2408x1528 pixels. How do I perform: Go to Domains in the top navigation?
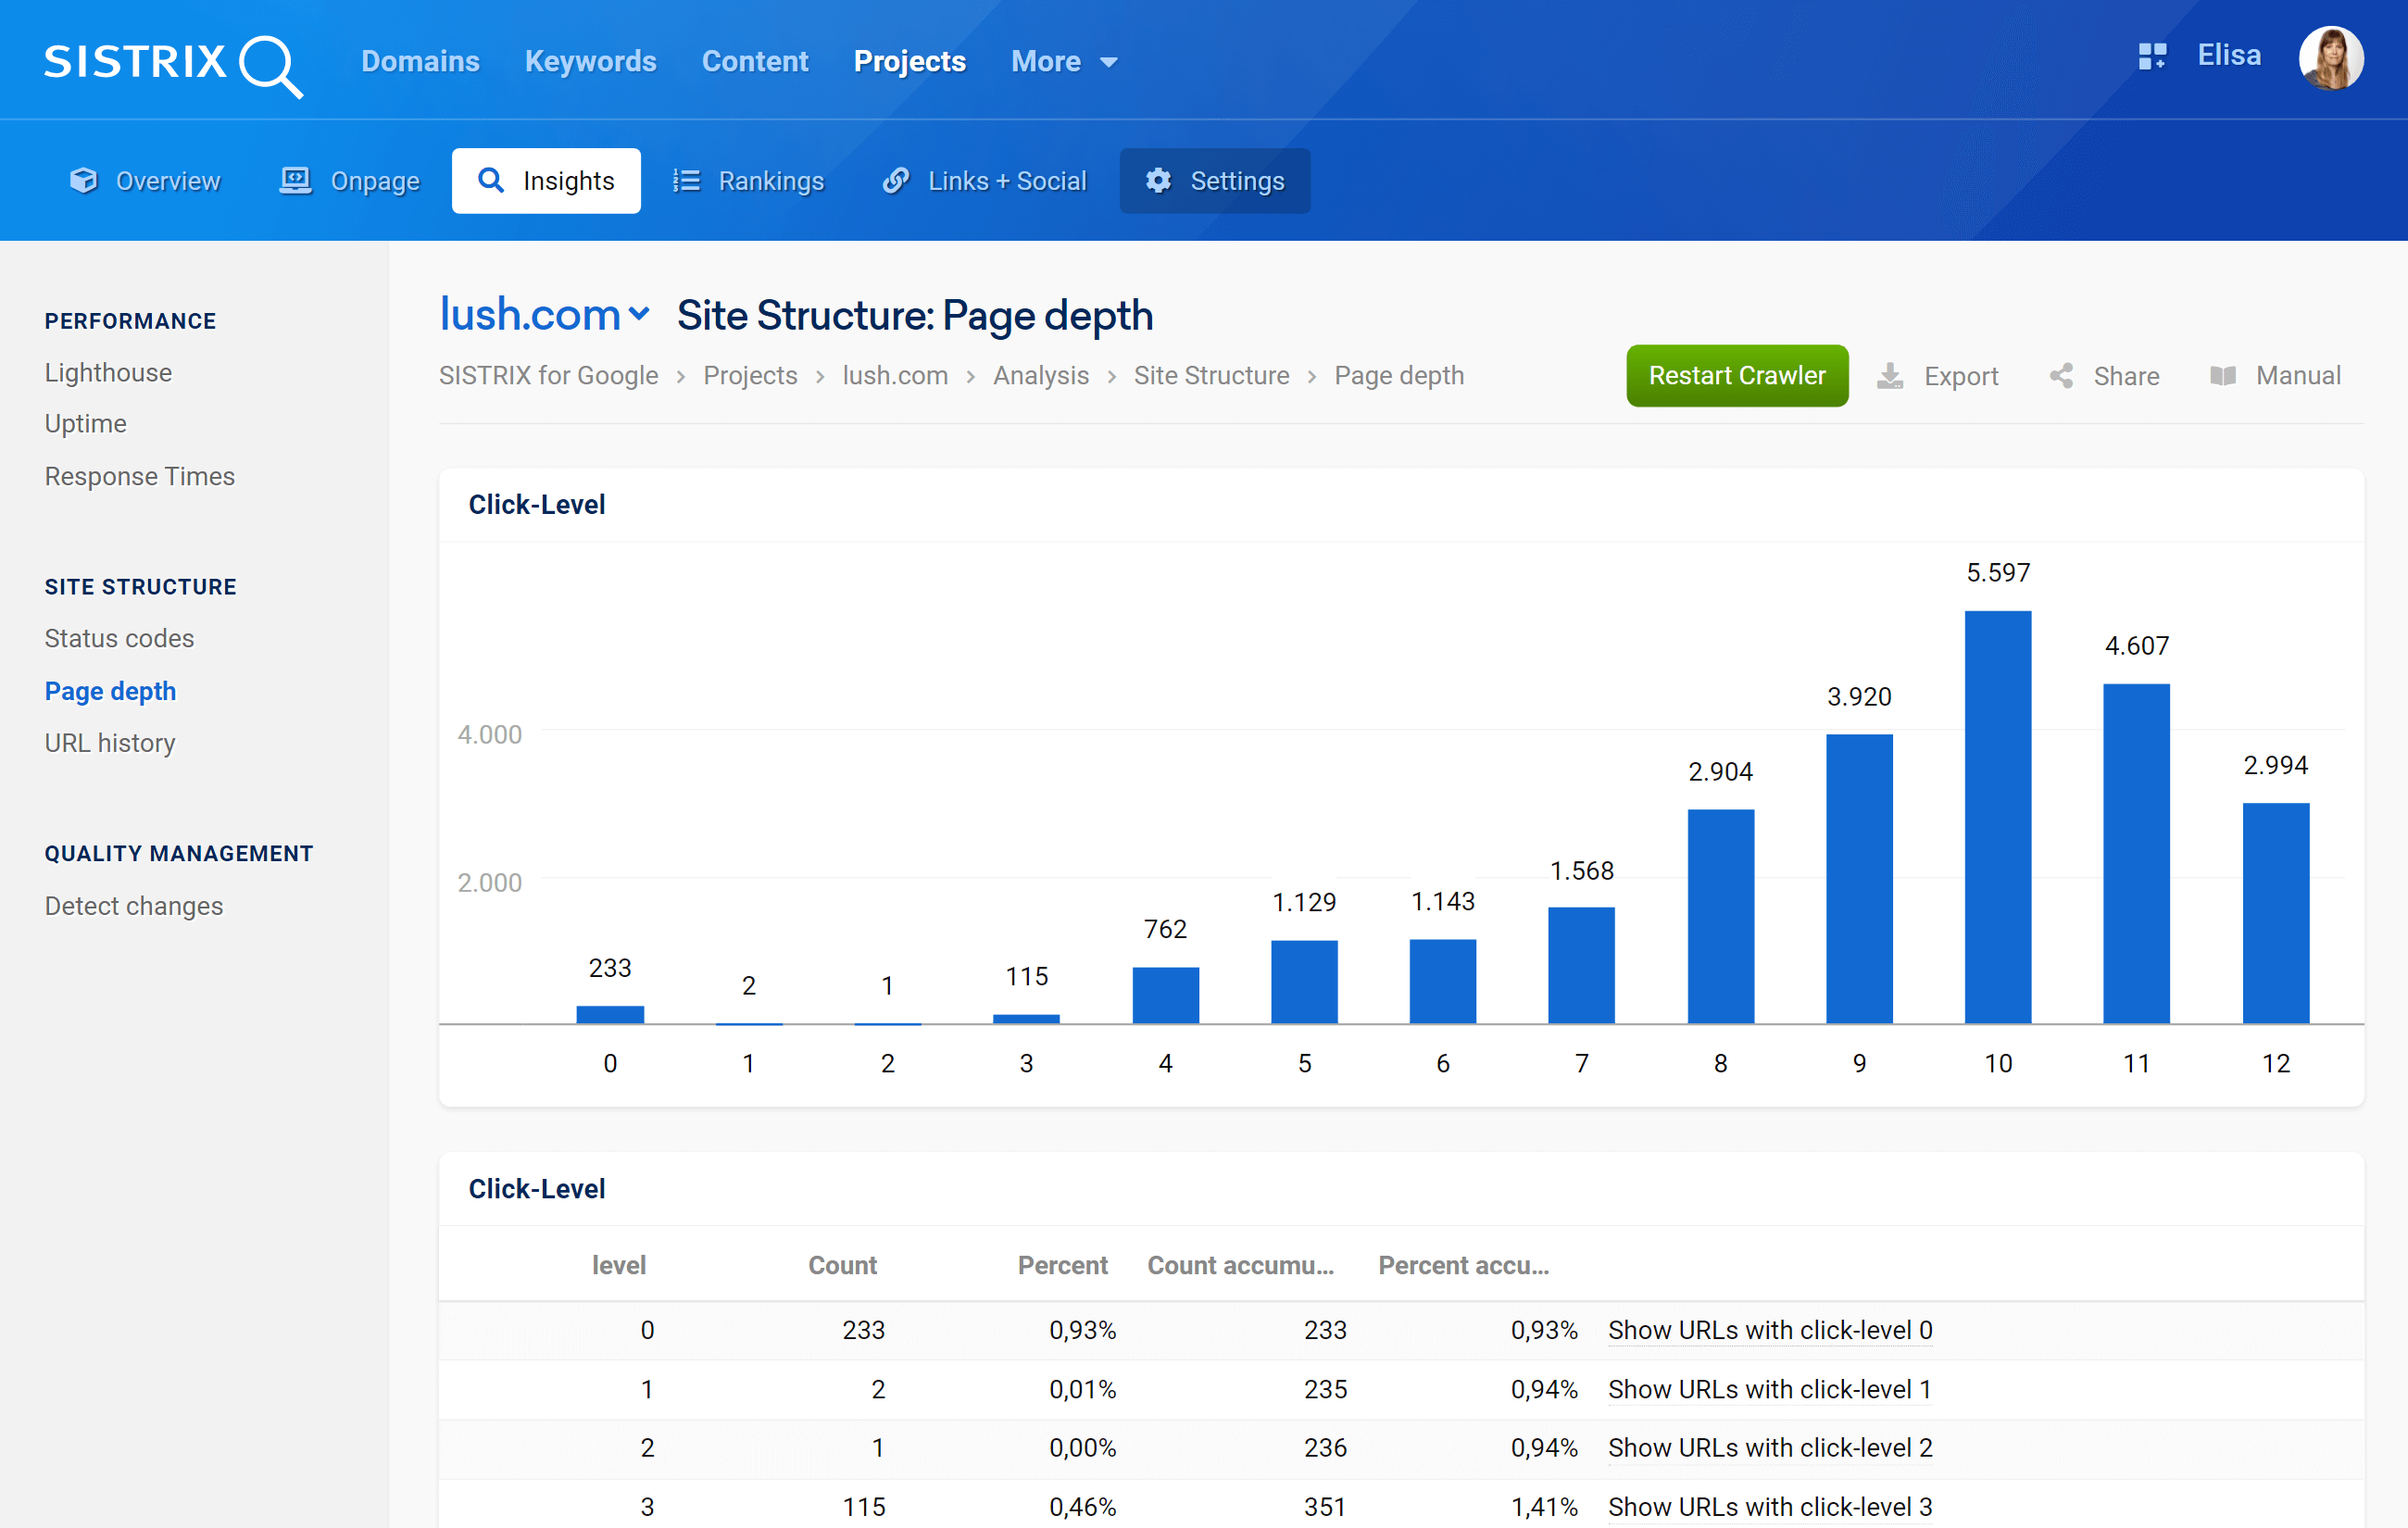(x=420, y=62)
